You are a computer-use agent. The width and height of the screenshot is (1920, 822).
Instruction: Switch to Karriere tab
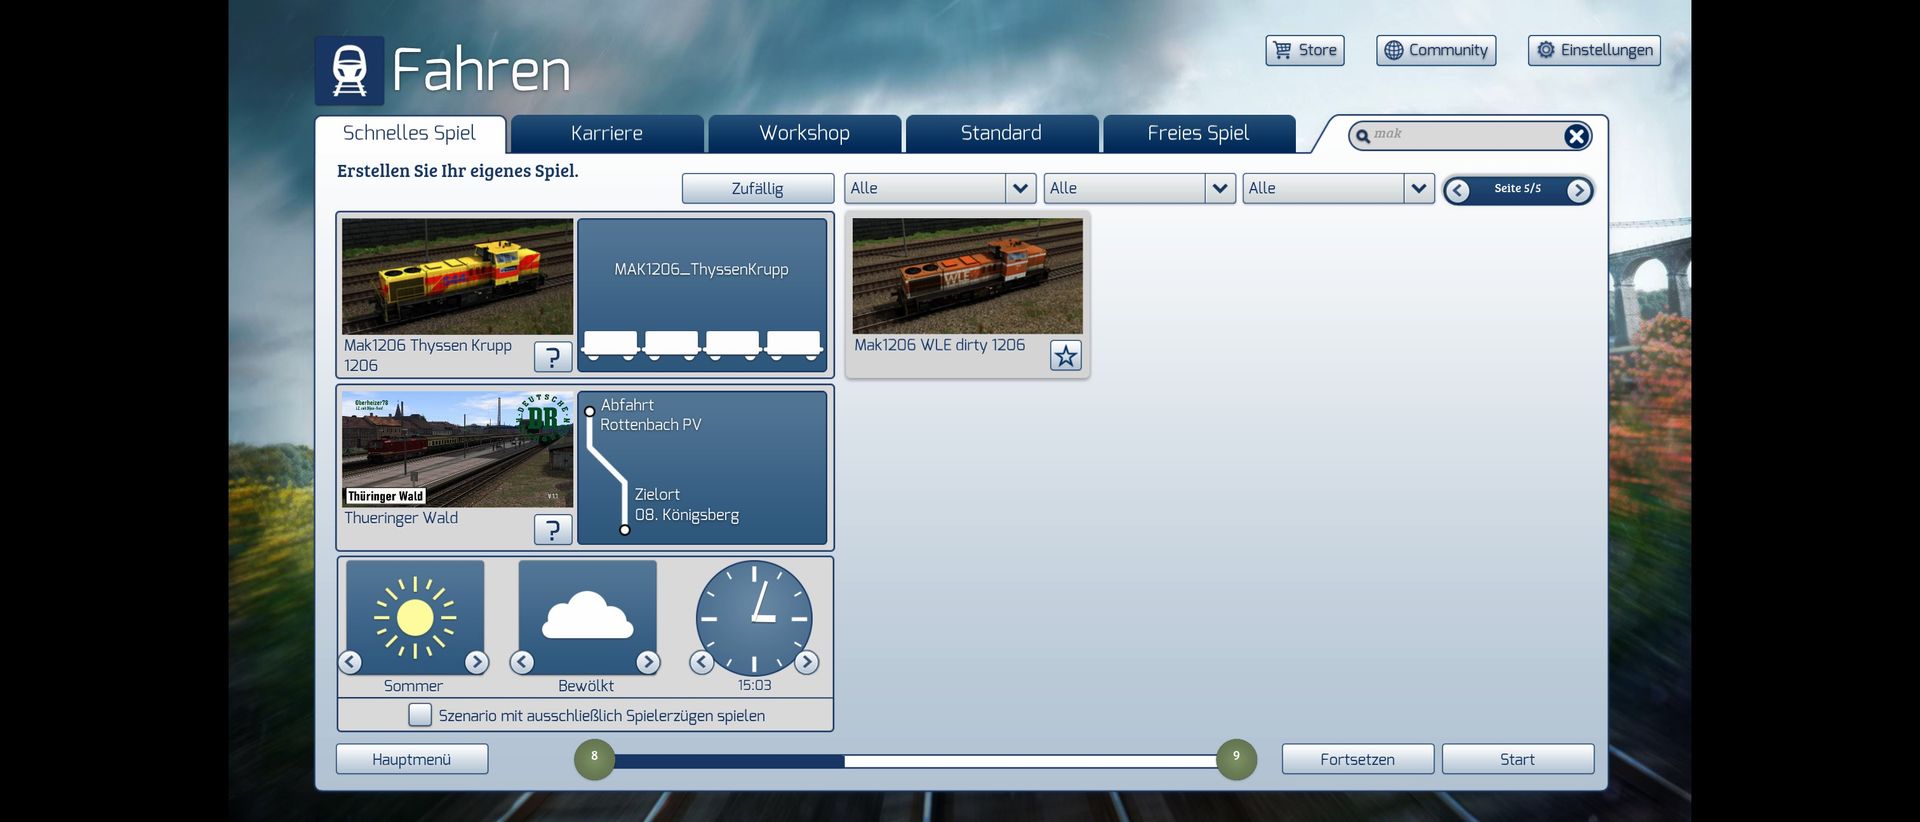(x=607, y=134)
